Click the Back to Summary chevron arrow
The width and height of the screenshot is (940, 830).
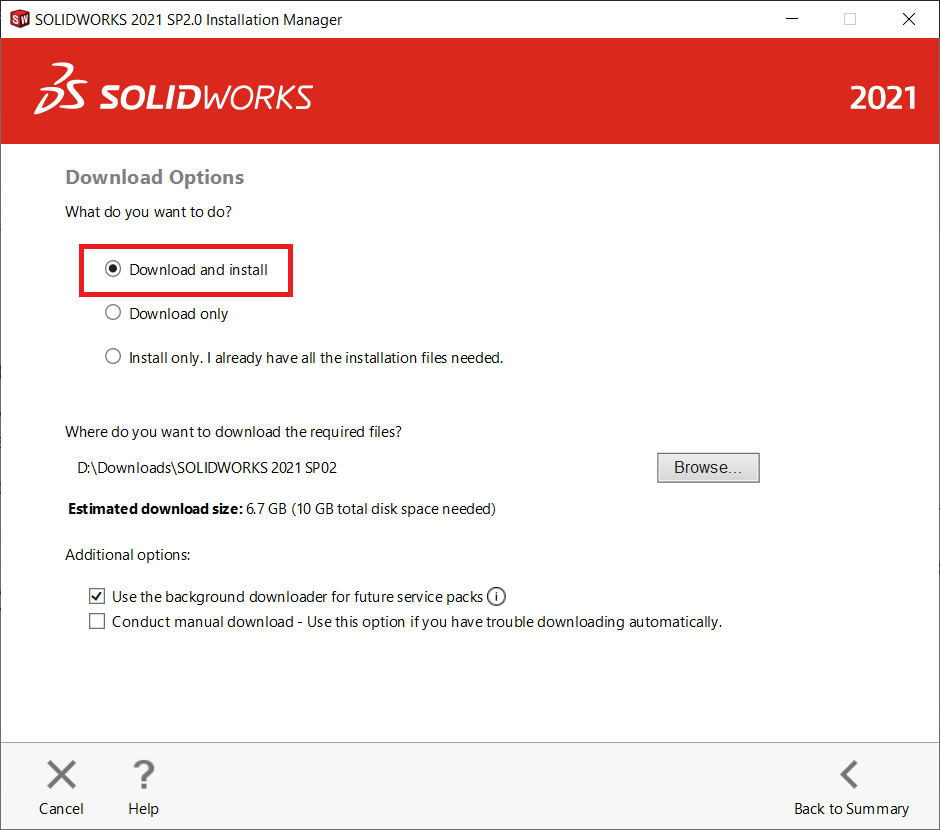[849, 774]
